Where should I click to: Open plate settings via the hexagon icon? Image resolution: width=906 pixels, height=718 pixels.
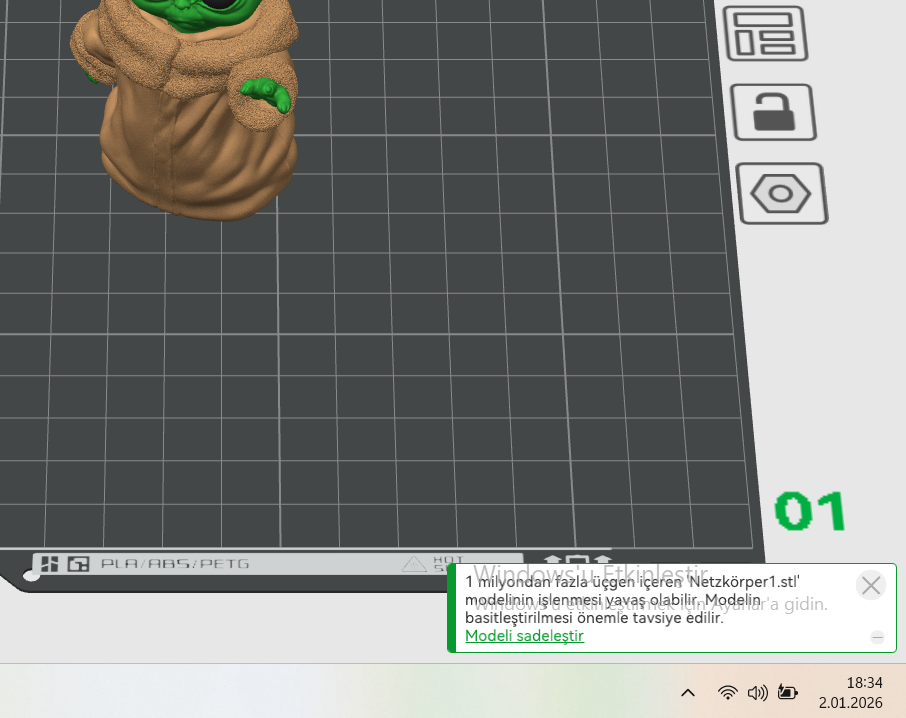(781, 193)
